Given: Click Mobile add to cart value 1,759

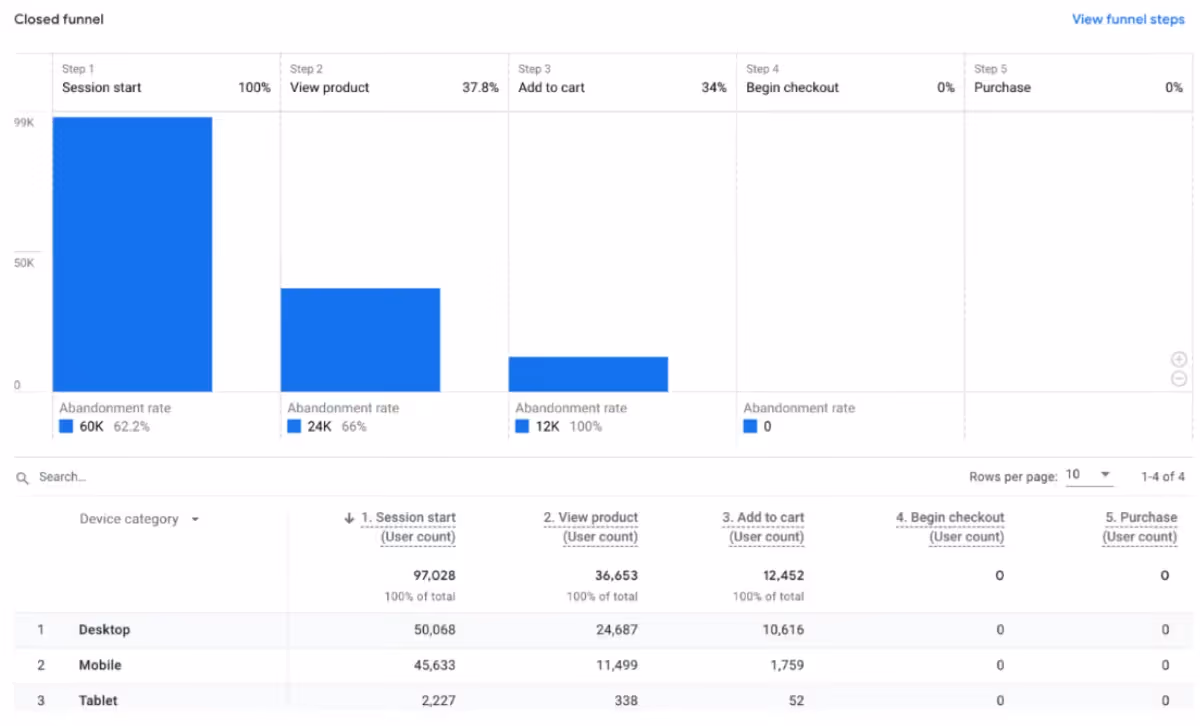Looking at the screenshot, I should coord(787,665).
